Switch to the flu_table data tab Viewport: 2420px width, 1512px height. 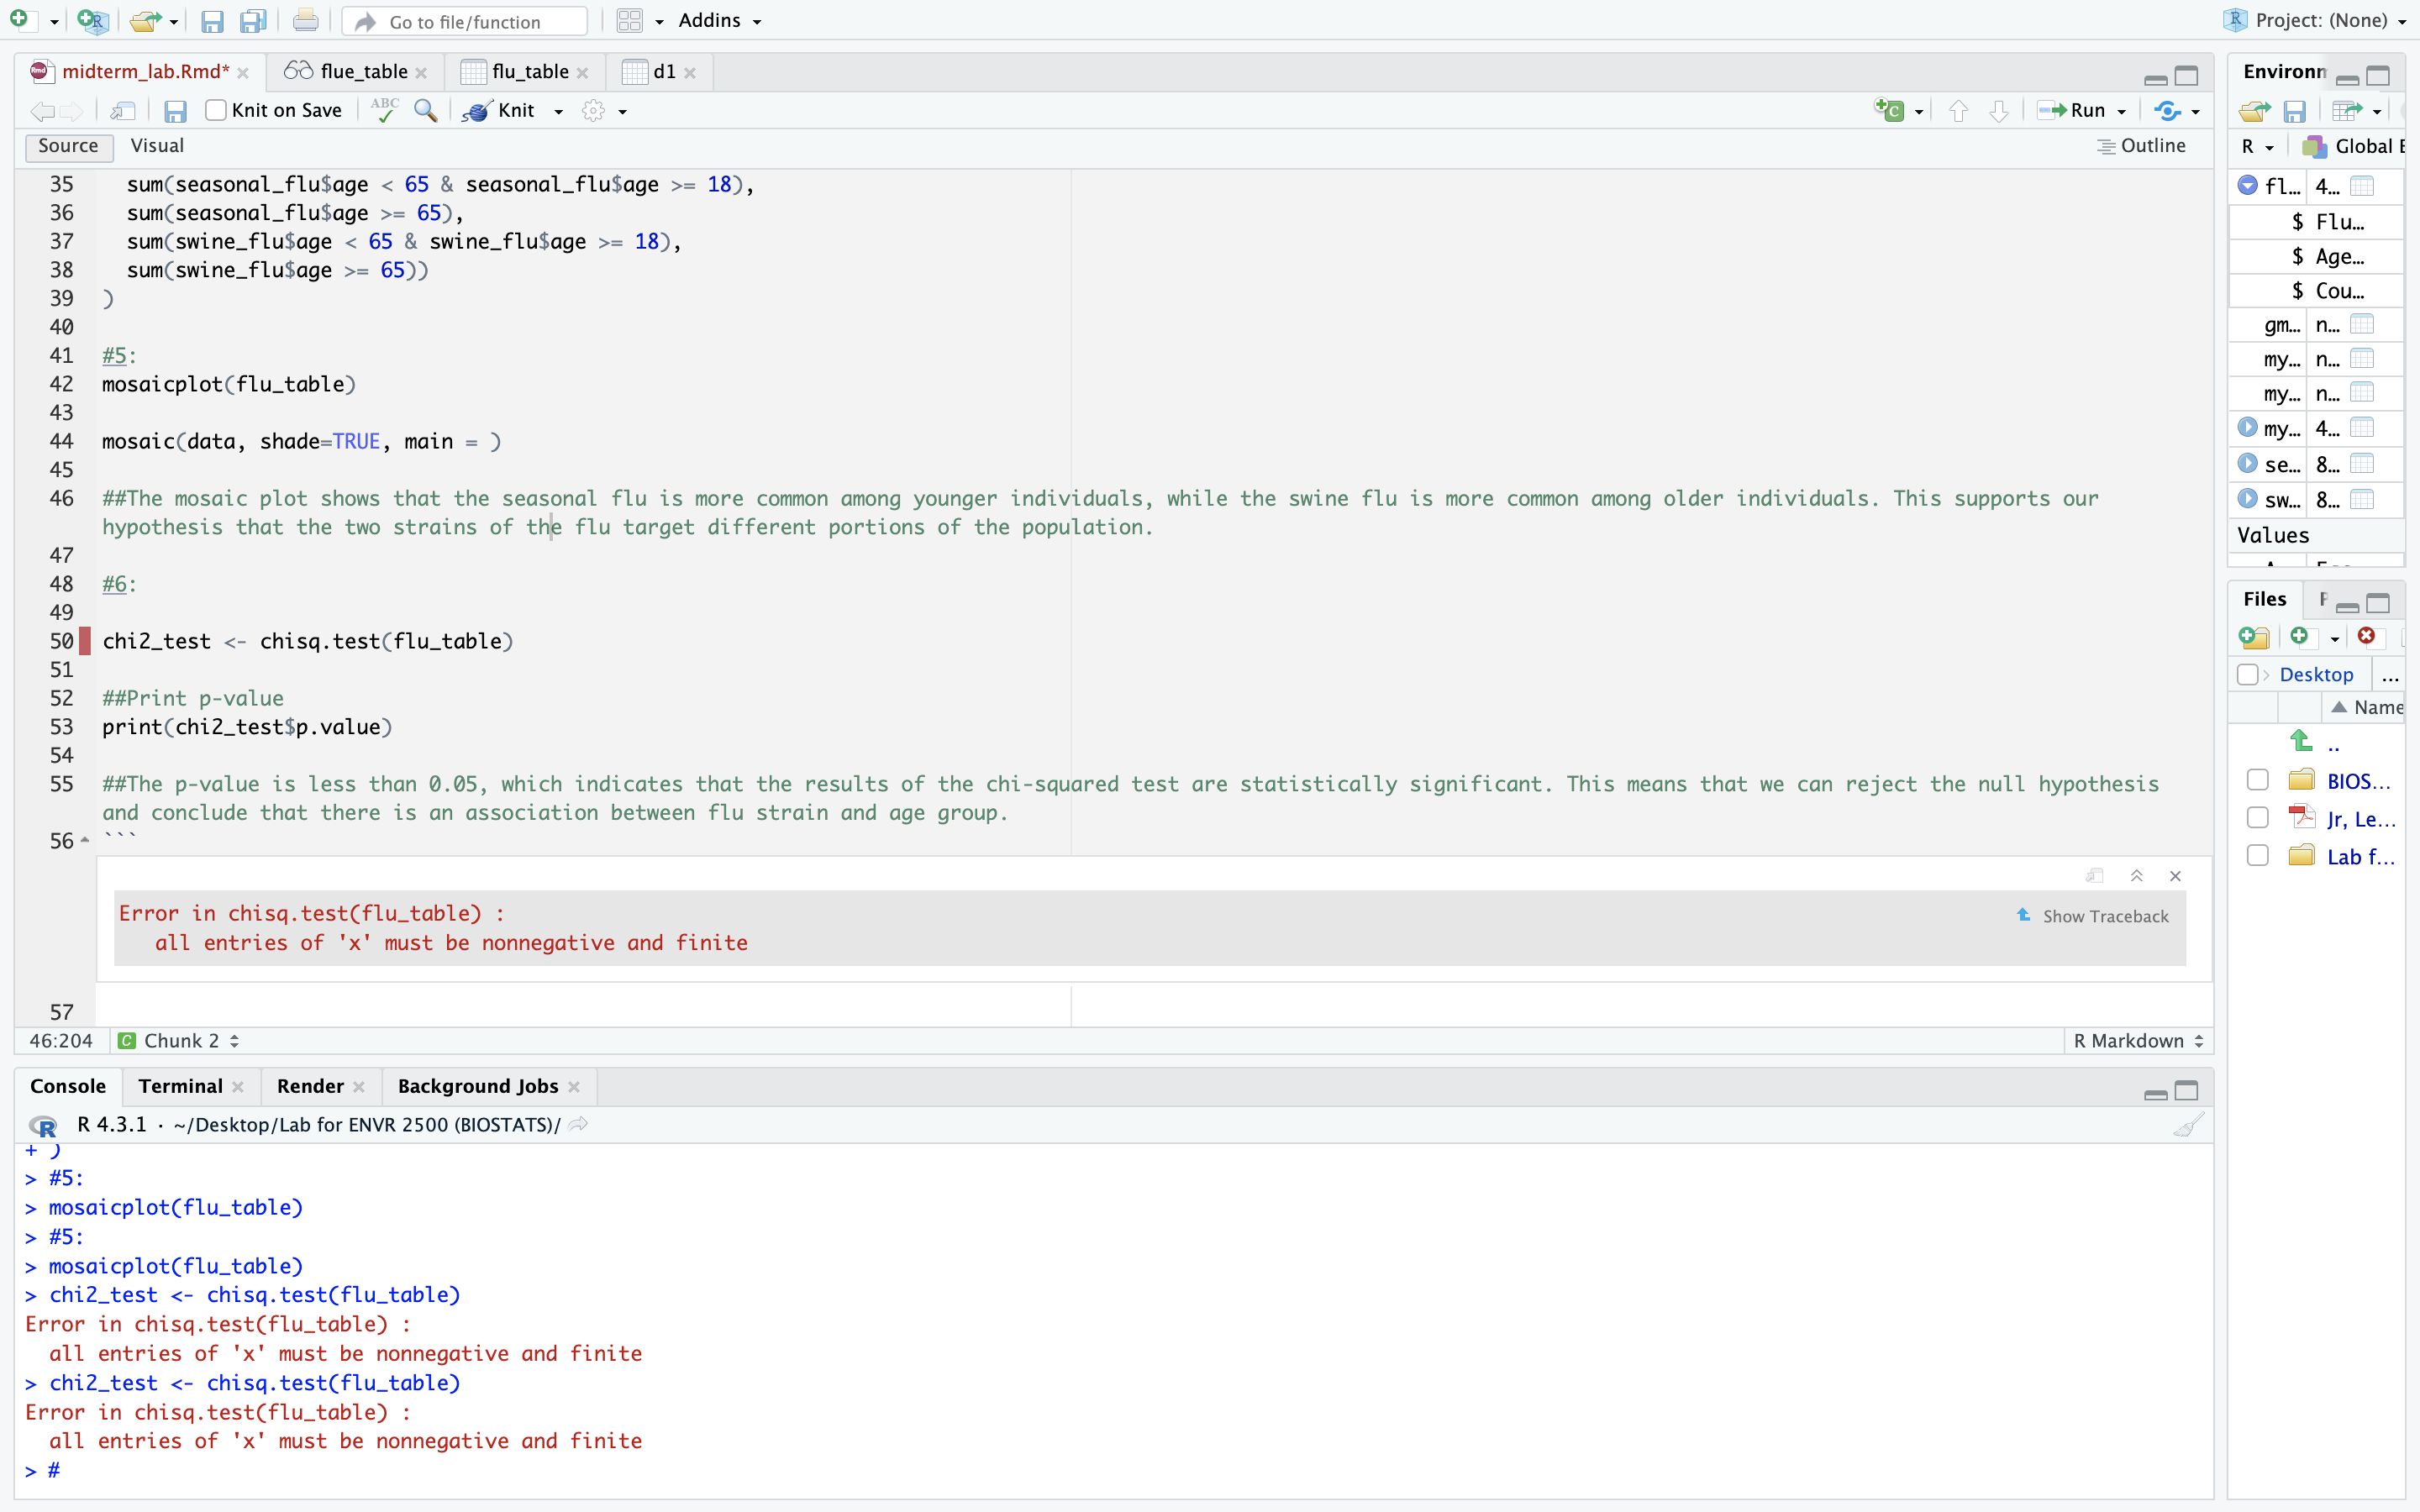coord(529,72)
